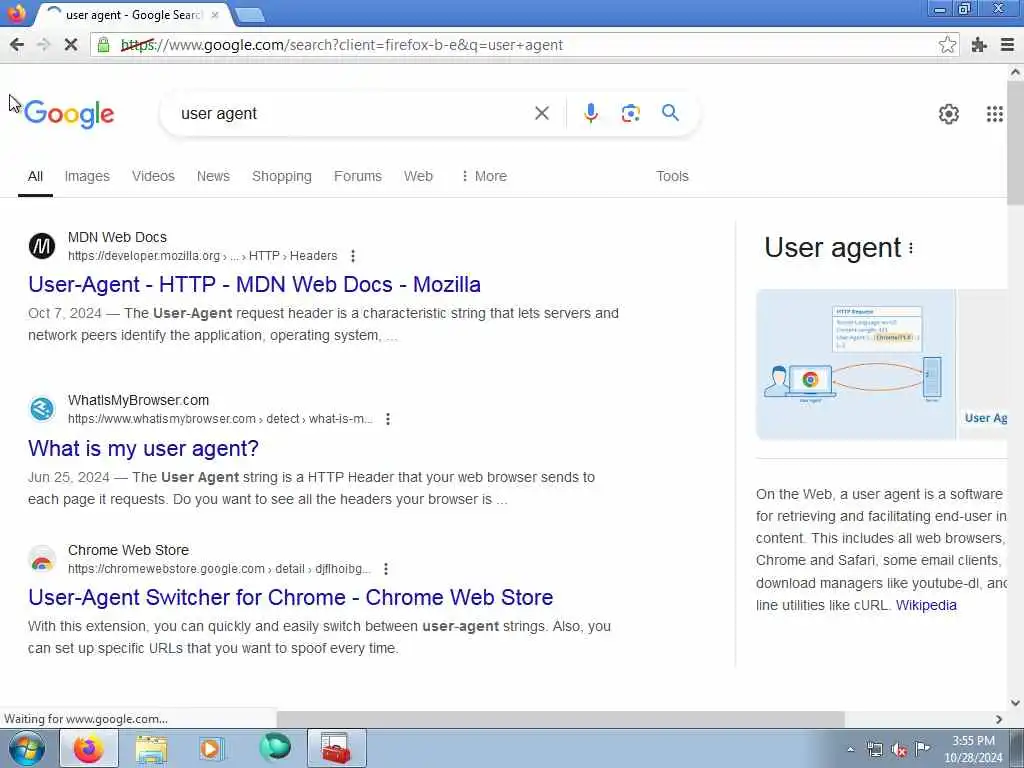
Task: Expand the More search filters menu
Action: tap(484, 176)
